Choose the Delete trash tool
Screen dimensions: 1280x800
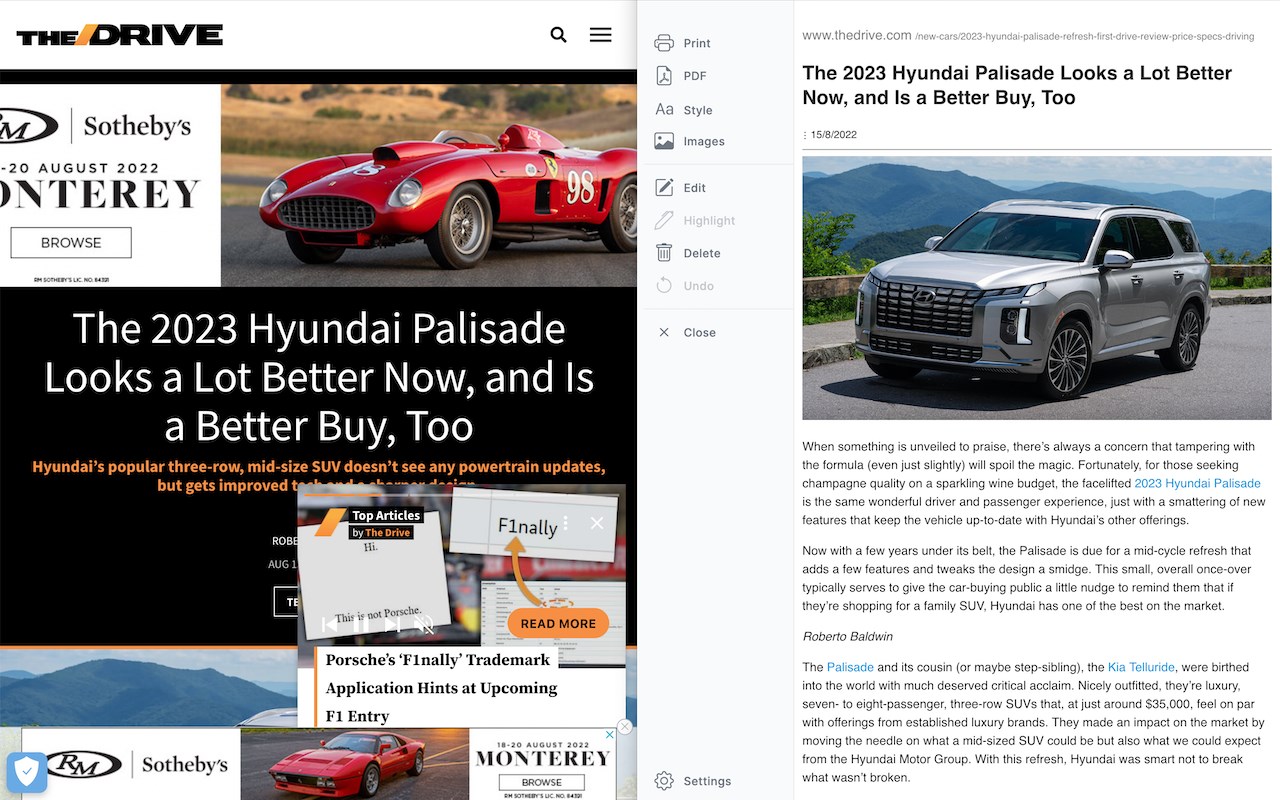[x=664, y=253]
